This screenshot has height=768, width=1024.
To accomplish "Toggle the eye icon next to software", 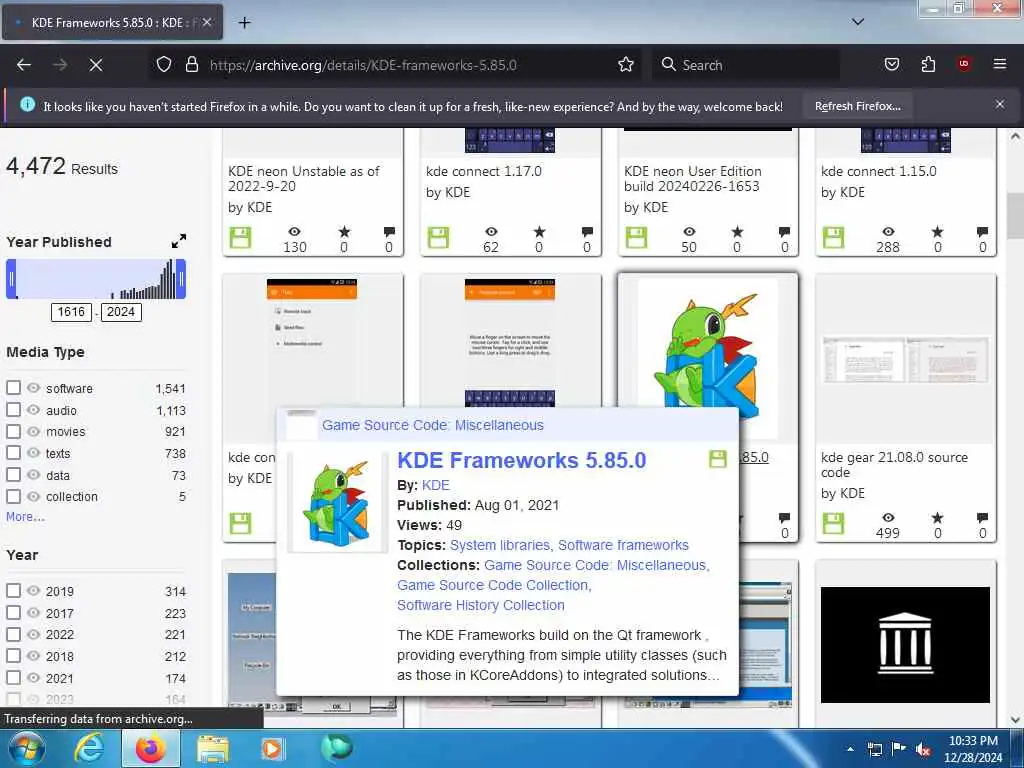I will pos(33,388).
